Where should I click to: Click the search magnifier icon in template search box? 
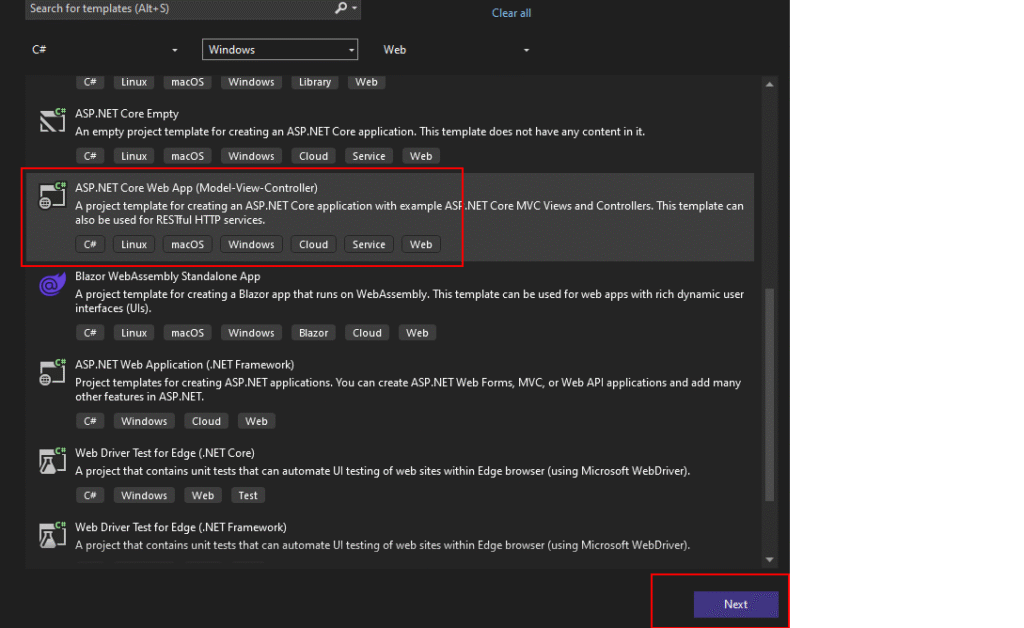pyautogui.click(x=340, y=8)
